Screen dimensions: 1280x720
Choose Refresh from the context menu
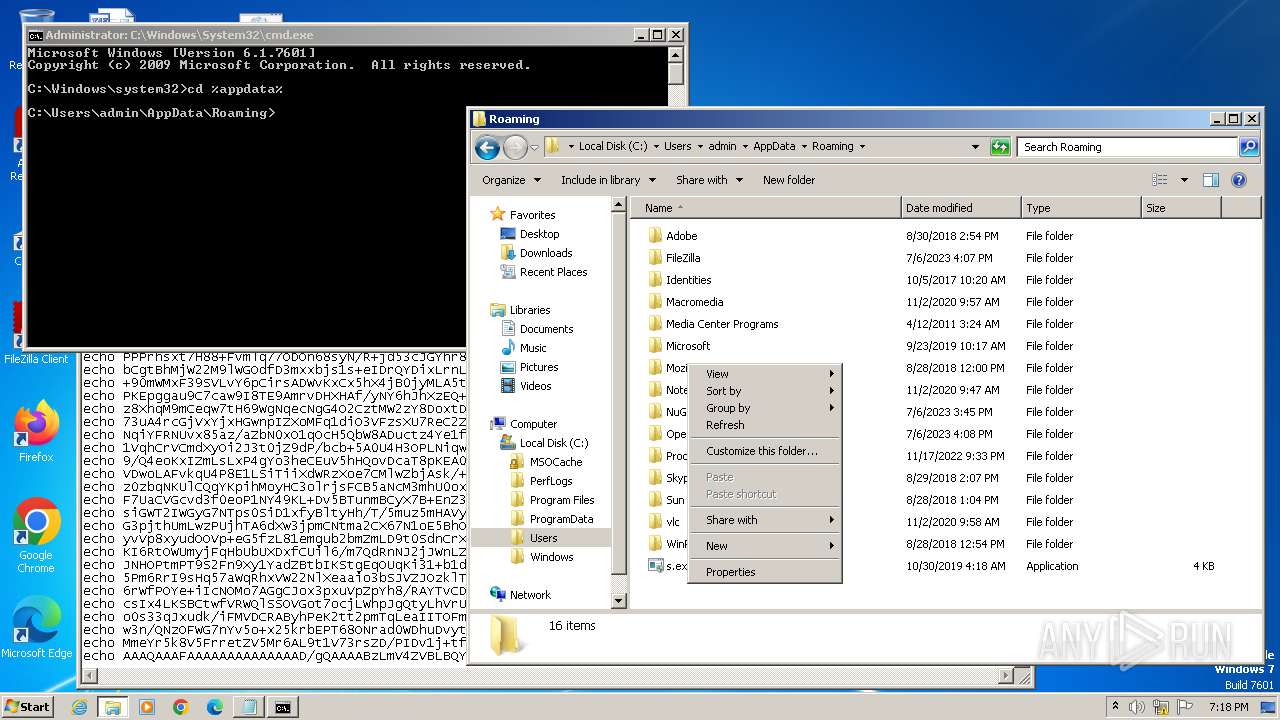765,425
